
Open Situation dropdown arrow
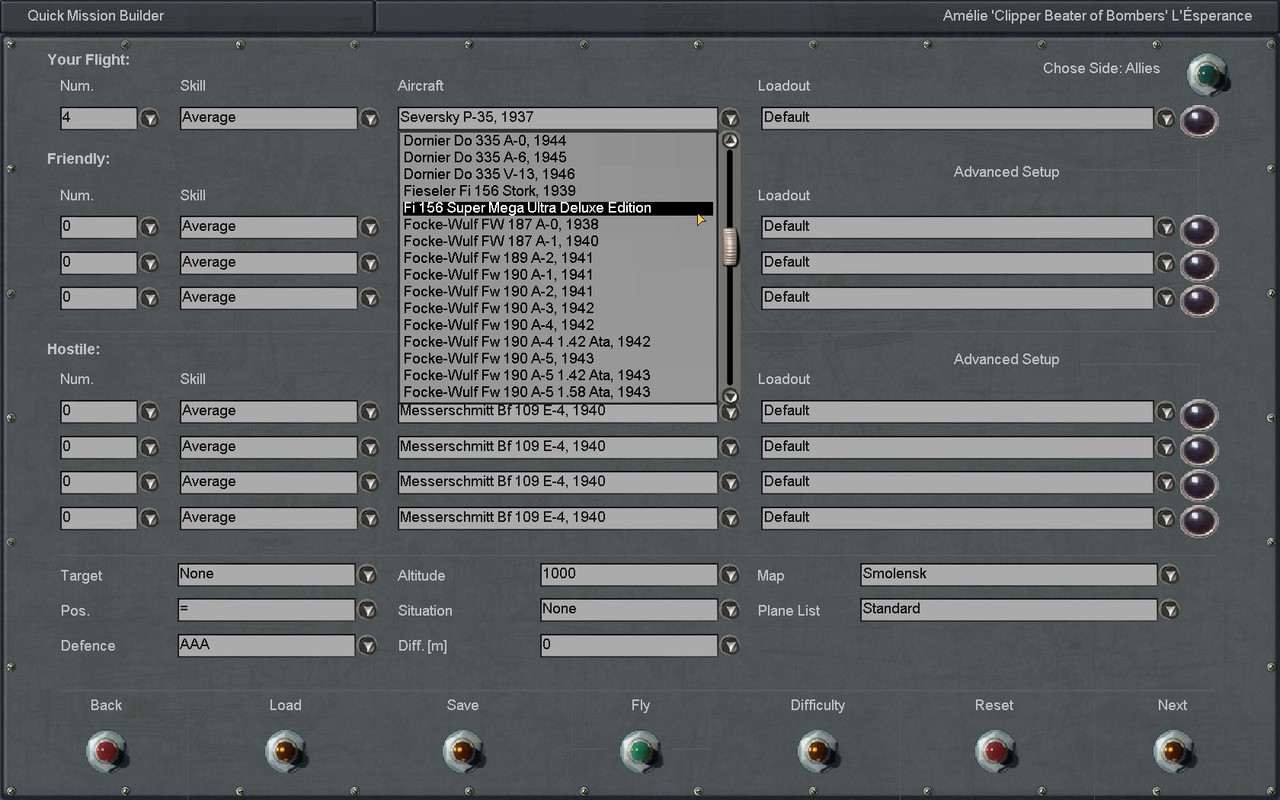point(730,610)
